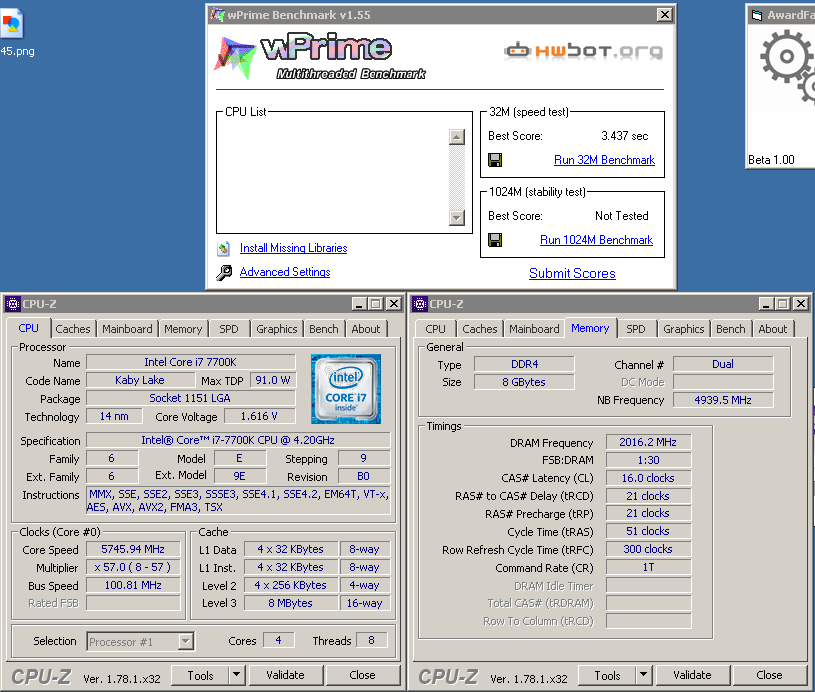Click the wPrime title bar app icon

(x=217, y=15)
